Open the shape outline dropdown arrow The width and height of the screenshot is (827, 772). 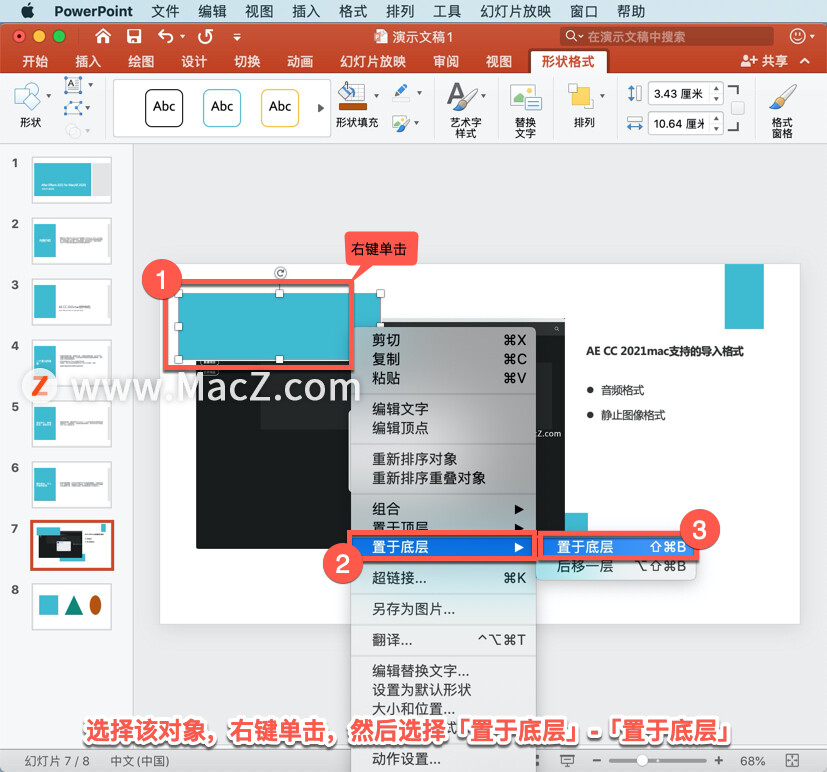pyautogui.click(x=419, y=93)
